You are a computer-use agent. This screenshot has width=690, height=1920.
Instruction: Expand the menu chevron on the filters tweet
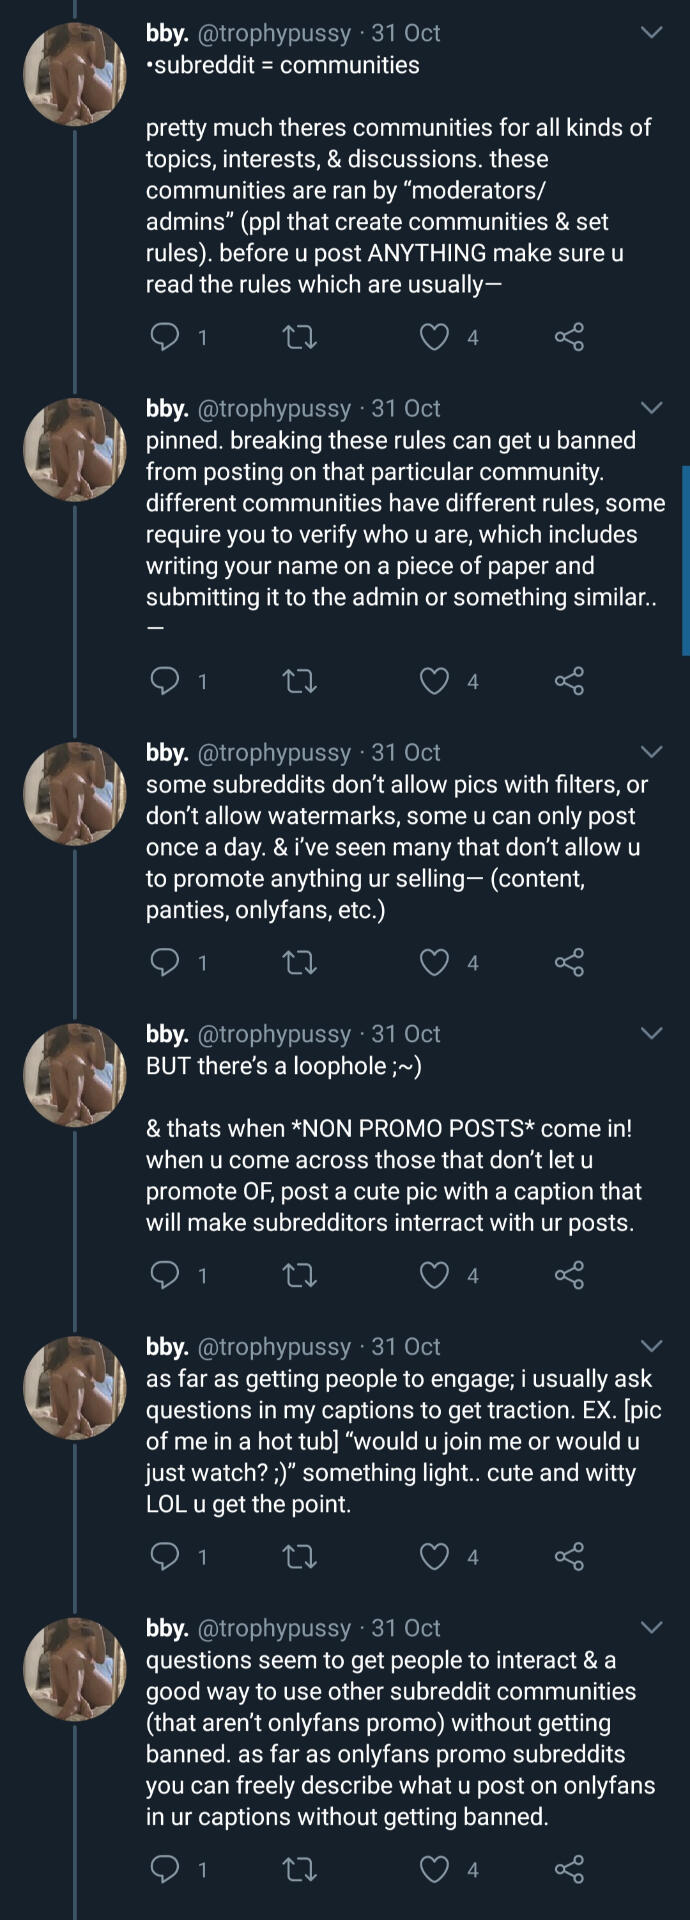651,752
